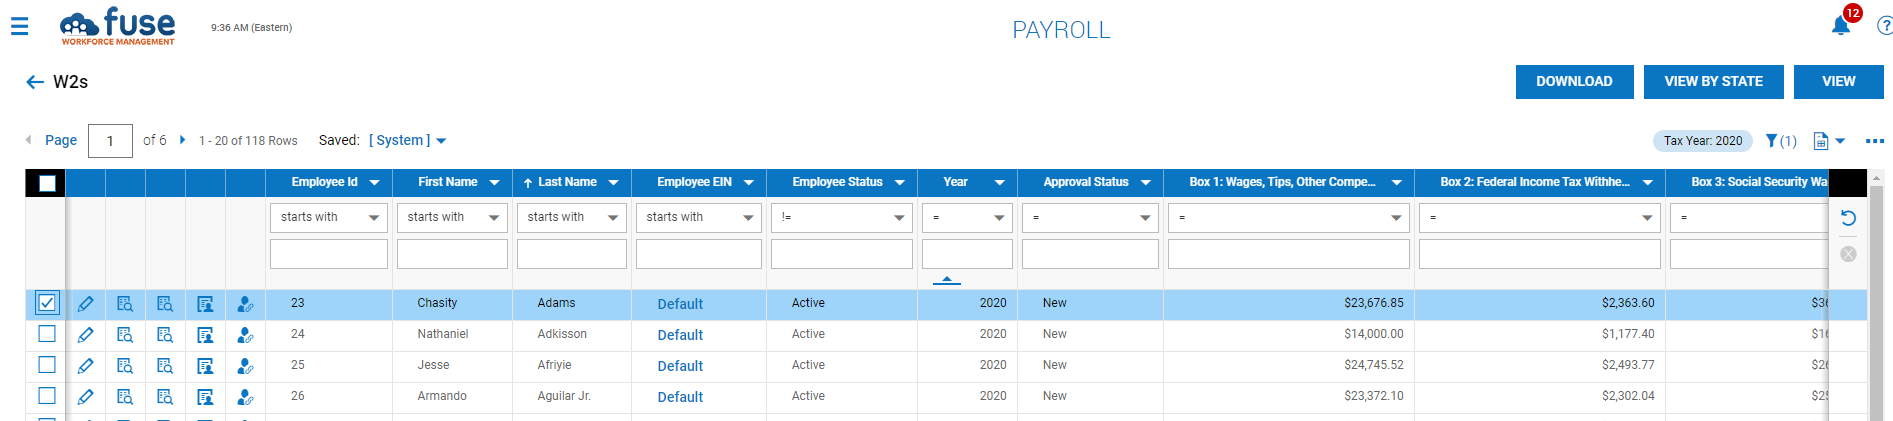Check the row checkbox for Nathaniel Adkisson
Image resolution: width=1893 pixels, height=421 pixels.
[47, 334]
